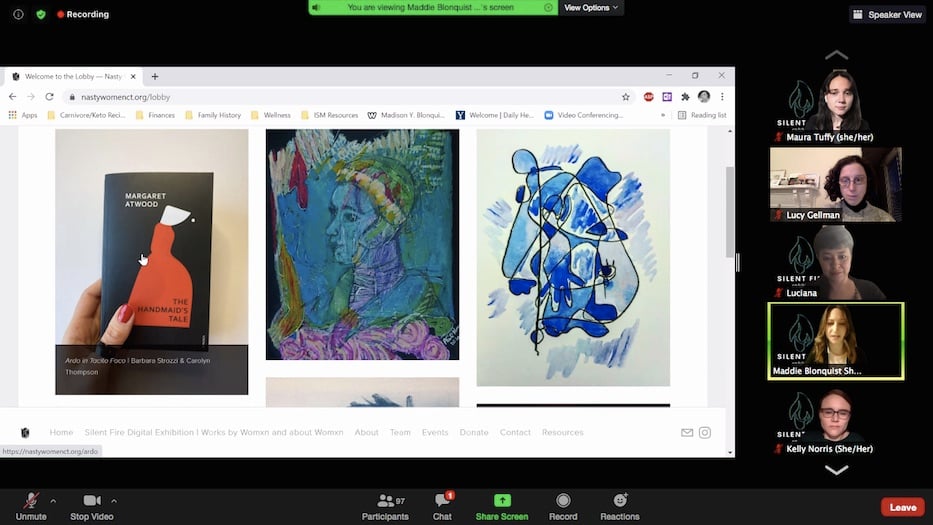
Task: Open the Extensions puzzle icon
Action: [685, 97]
